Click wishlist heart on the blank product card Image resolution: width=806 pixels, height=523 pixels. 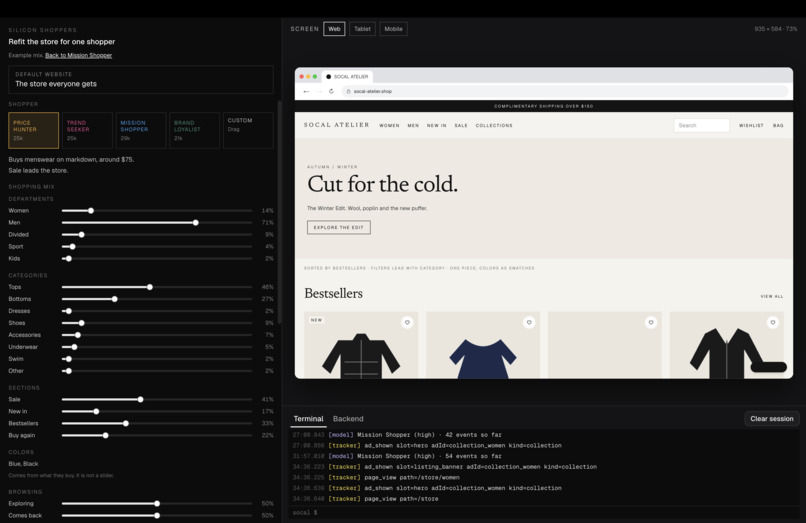pos(651,322)
